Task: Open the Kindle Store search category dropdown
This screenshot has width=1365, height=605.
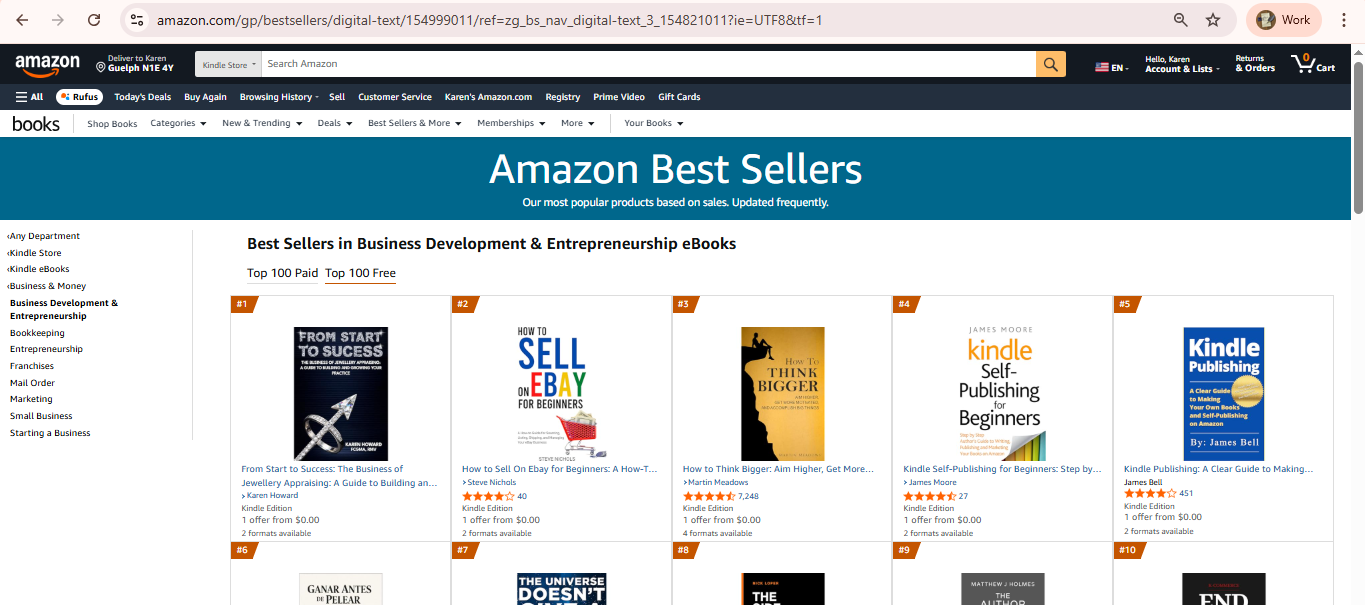Action: pyautogui.click(x=228, y=64)
